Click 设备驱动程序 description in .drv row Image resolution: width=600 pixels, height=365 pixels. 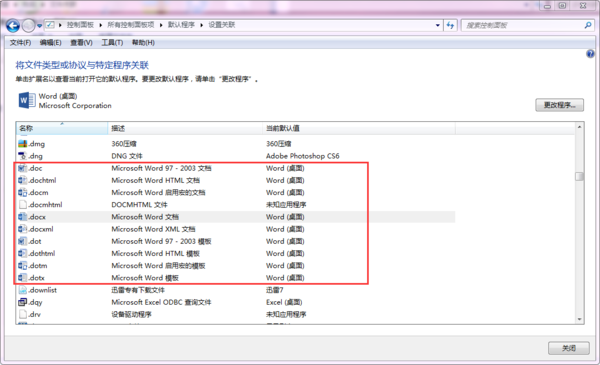pyautogui.click(x=132, y=314)
